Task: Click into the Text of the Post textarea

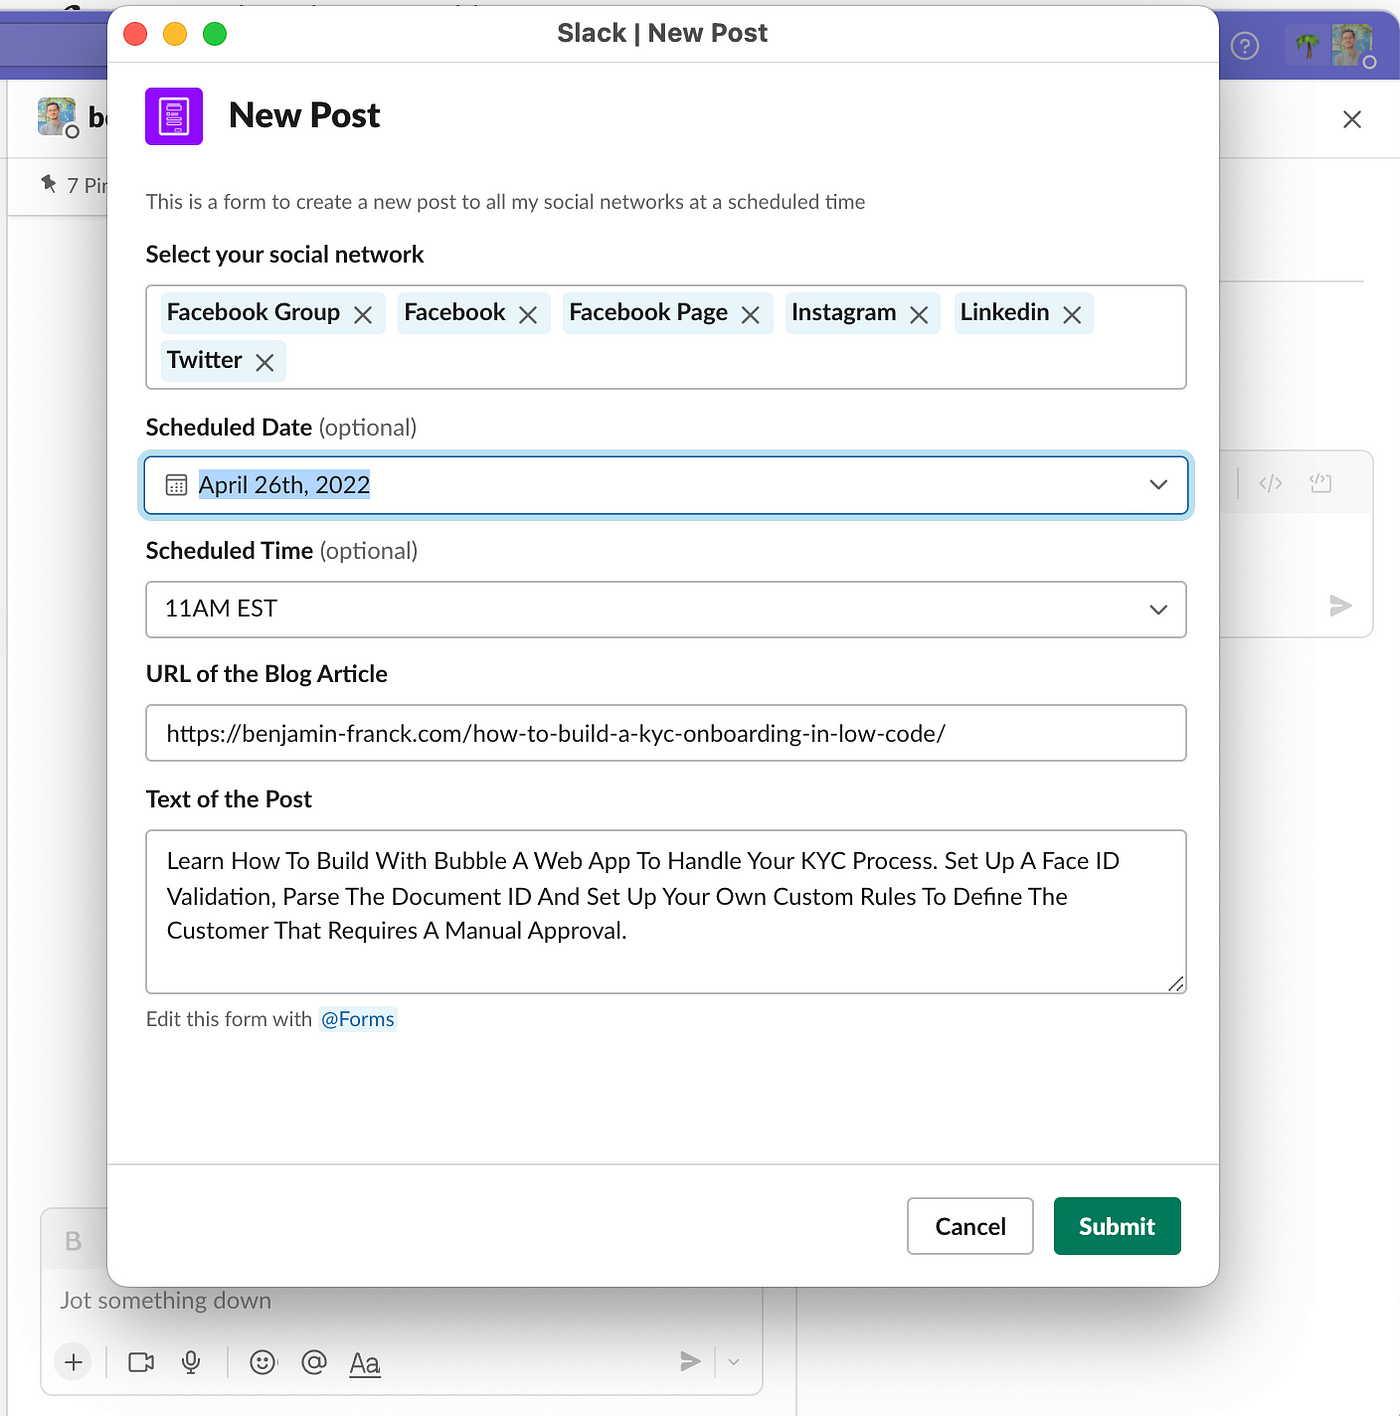Action: [666, 911]
